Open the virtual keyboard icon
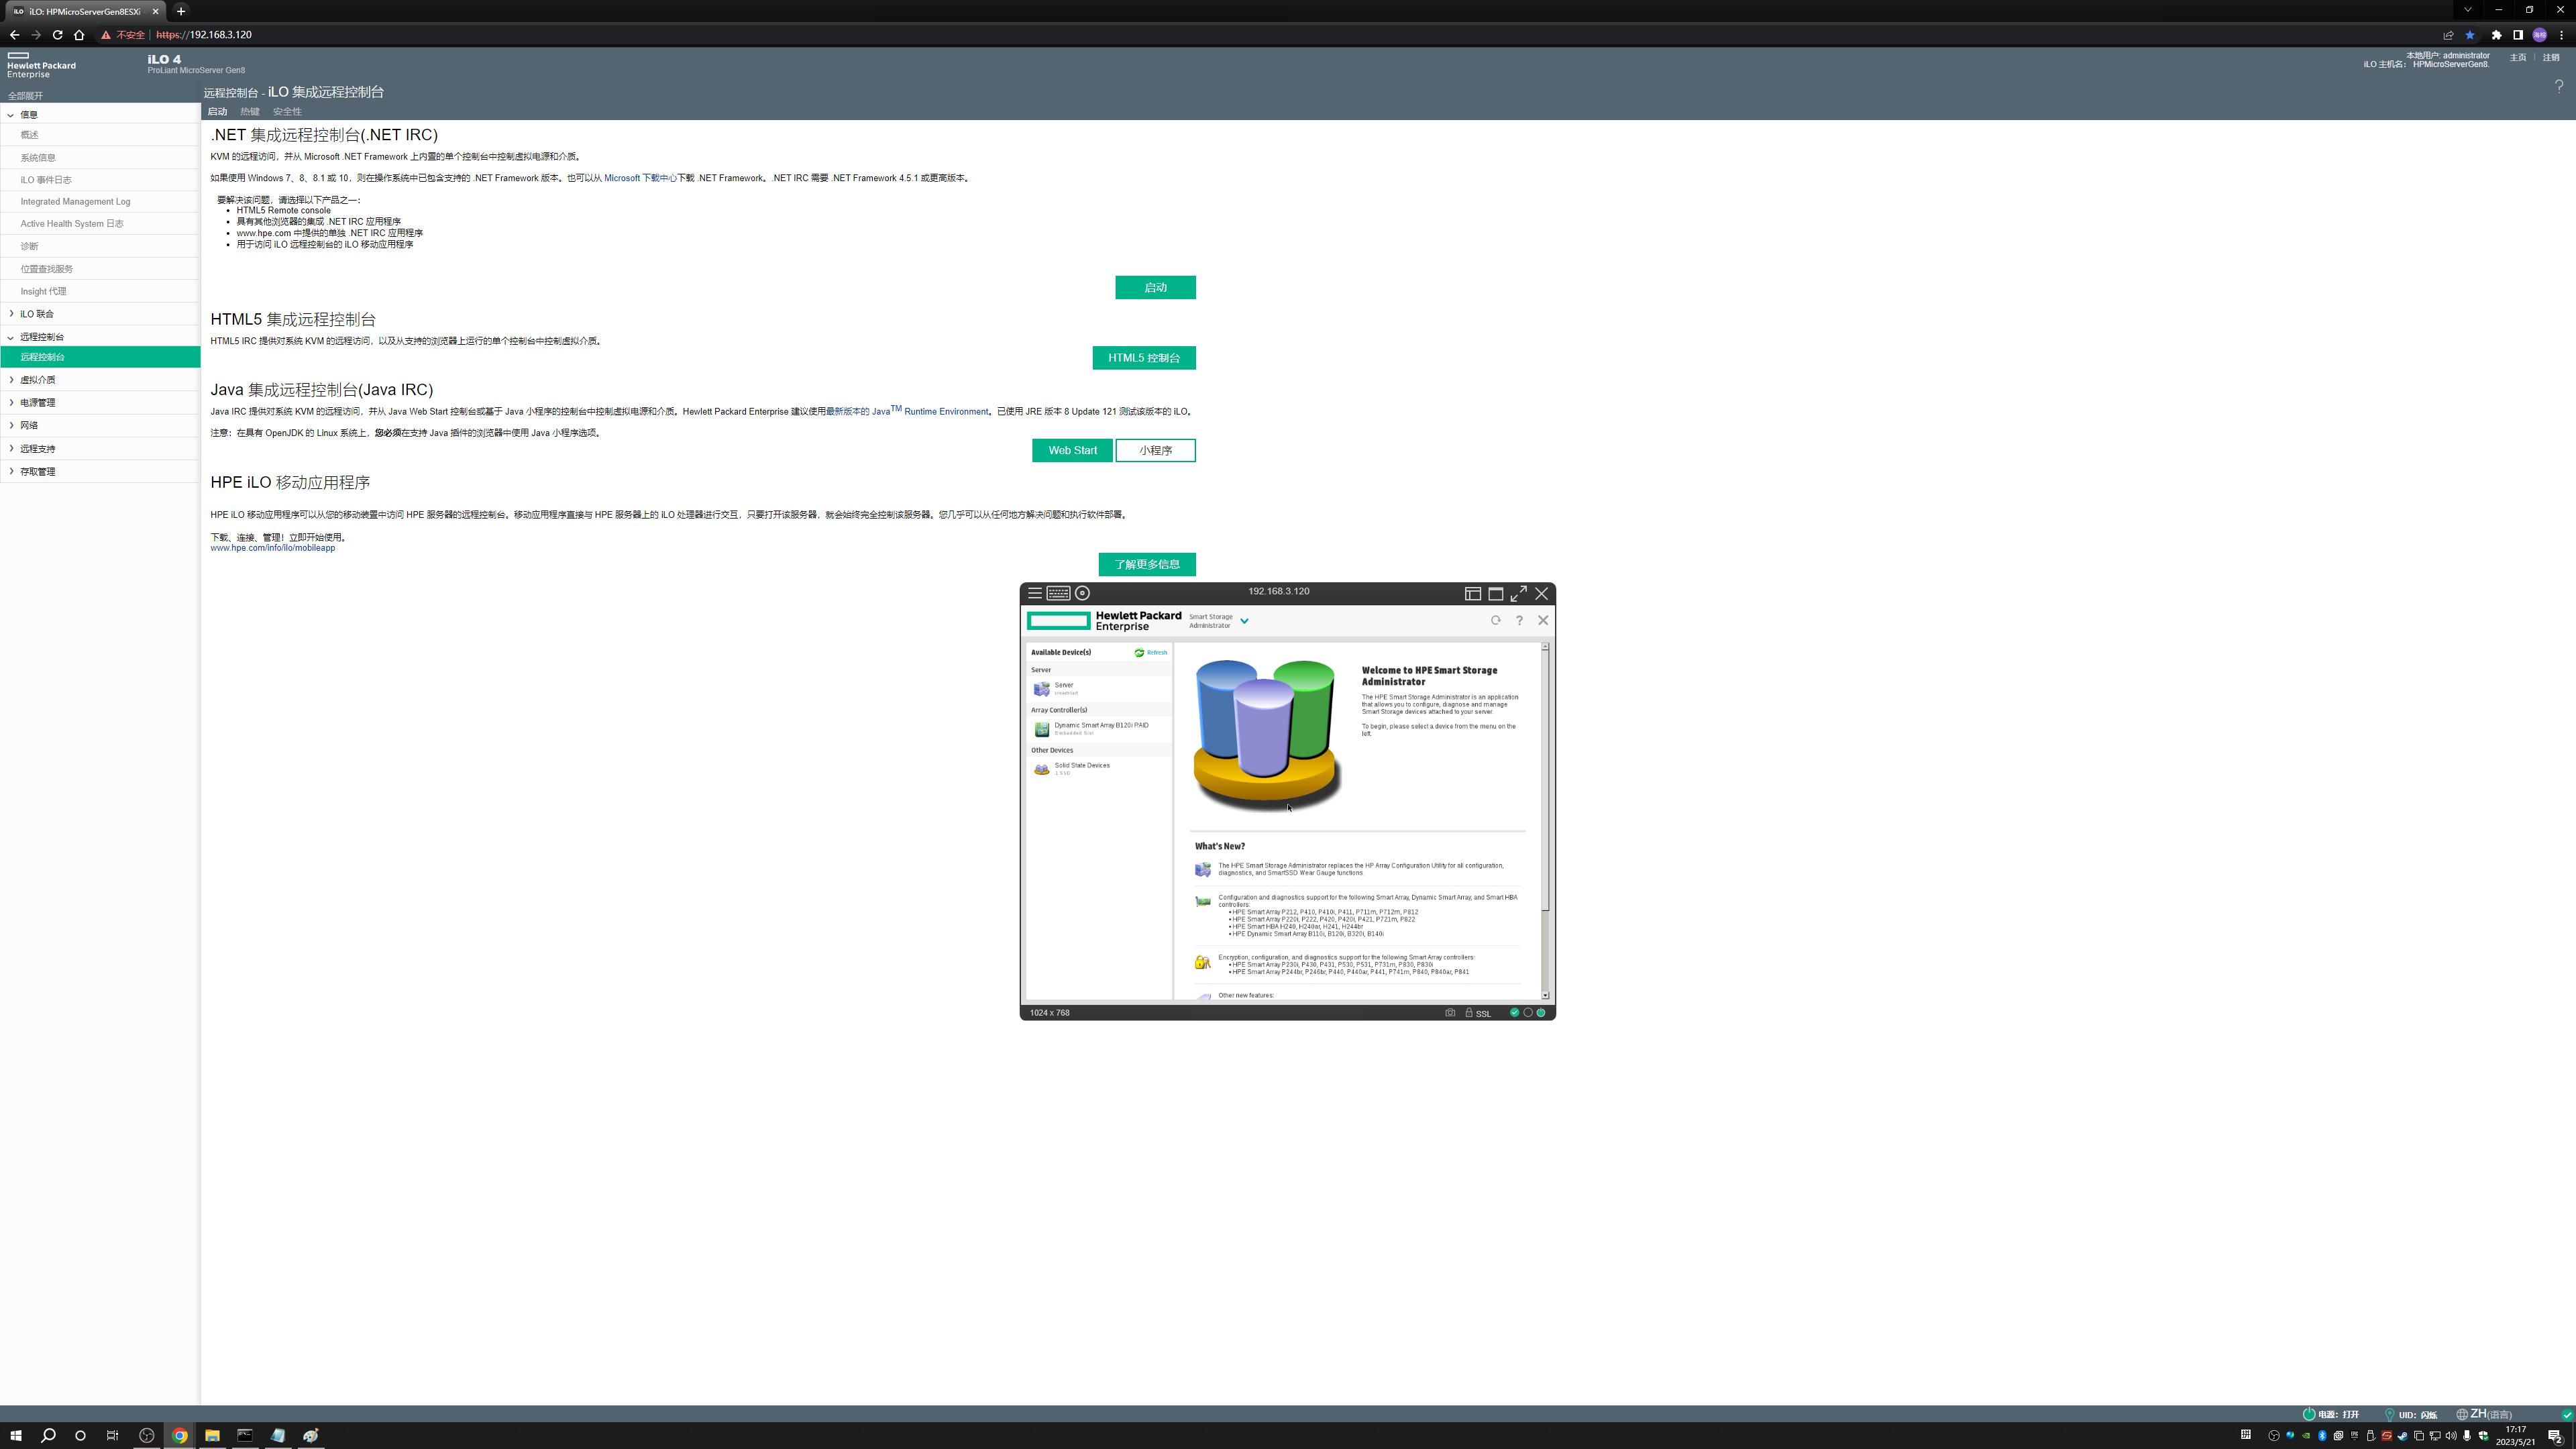 [1058, 593]
